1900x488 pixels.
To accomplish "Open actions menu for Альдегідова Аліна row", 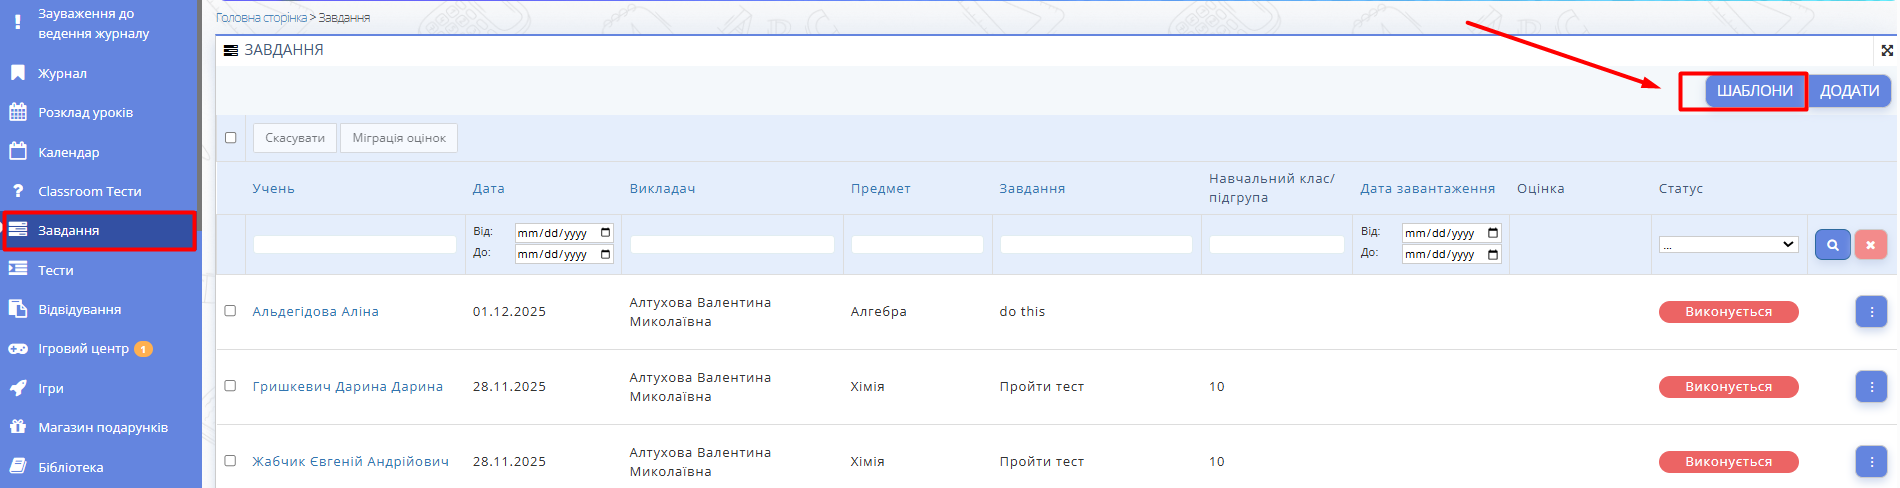I will [1870, 312].
